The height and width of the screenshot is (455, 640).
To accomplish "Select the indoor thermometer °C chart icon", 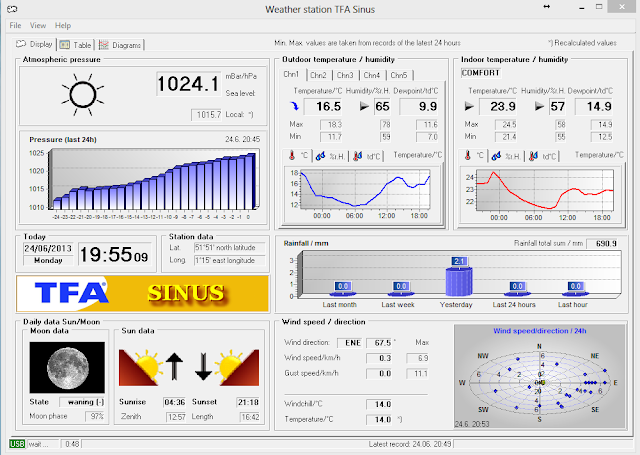I will point(468,155).
